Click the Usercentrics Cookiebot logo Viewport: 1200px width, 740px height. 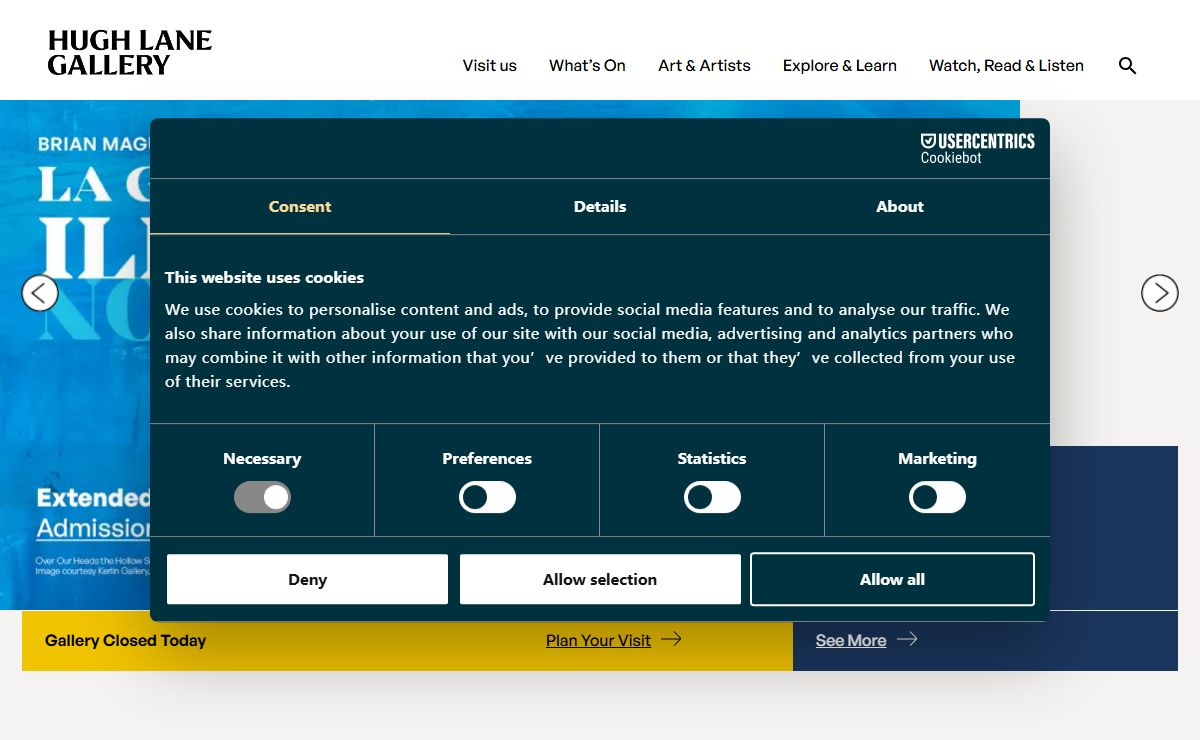(x=977, y=148)
